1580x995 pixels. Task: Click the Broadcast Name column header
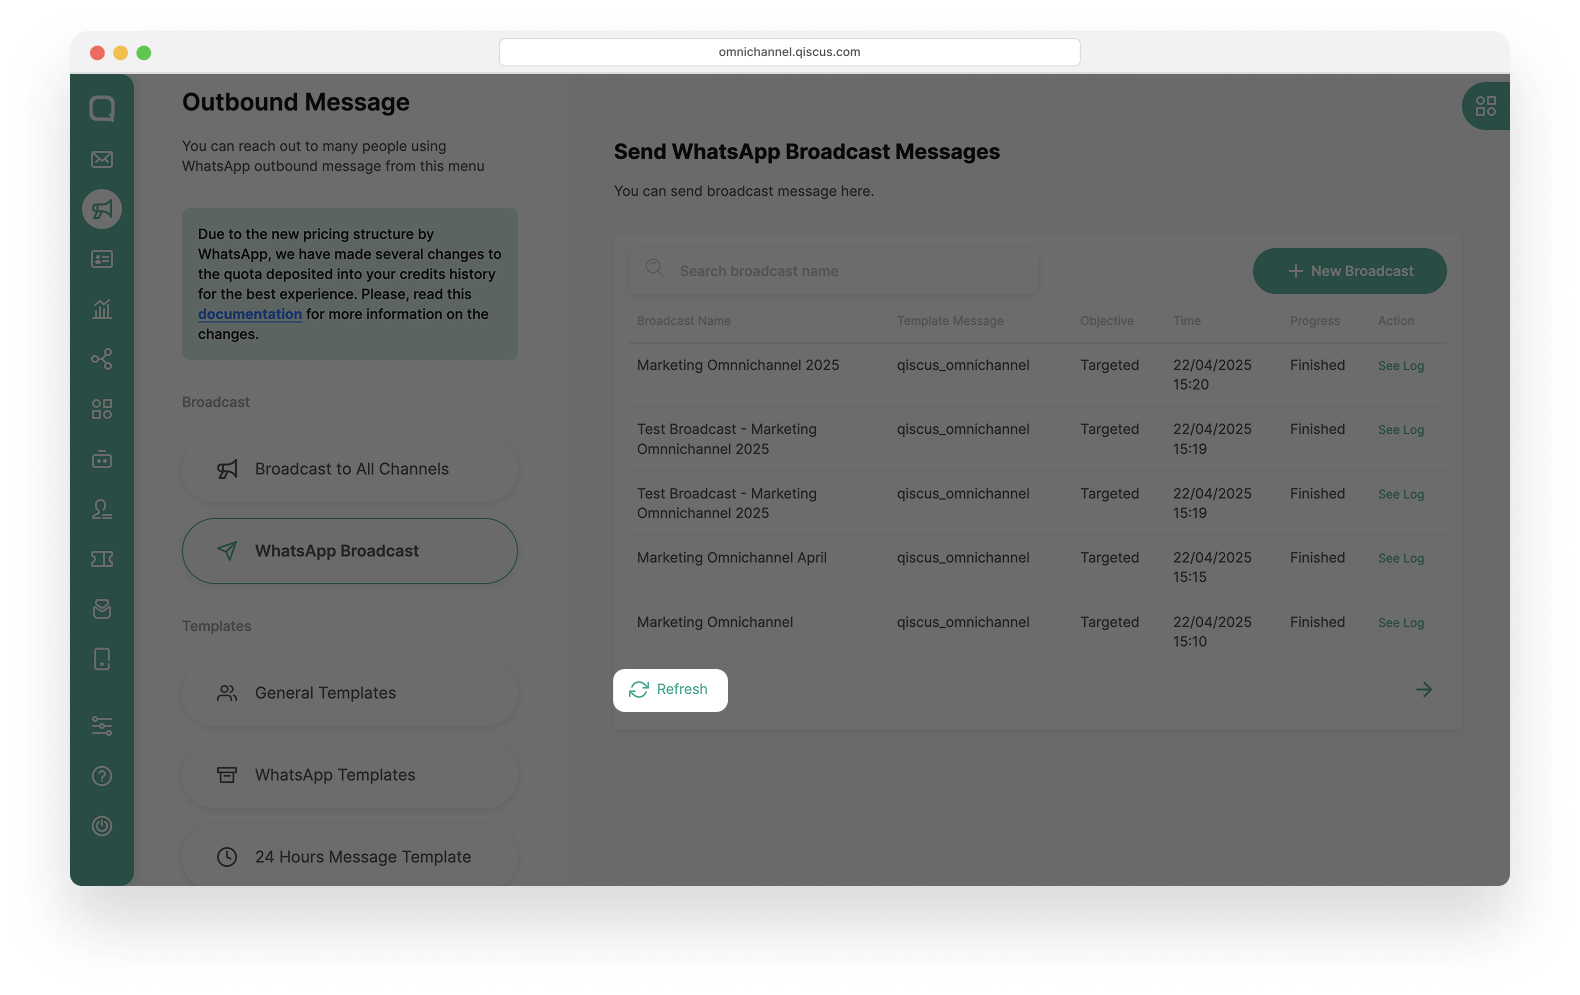[684, 321]
